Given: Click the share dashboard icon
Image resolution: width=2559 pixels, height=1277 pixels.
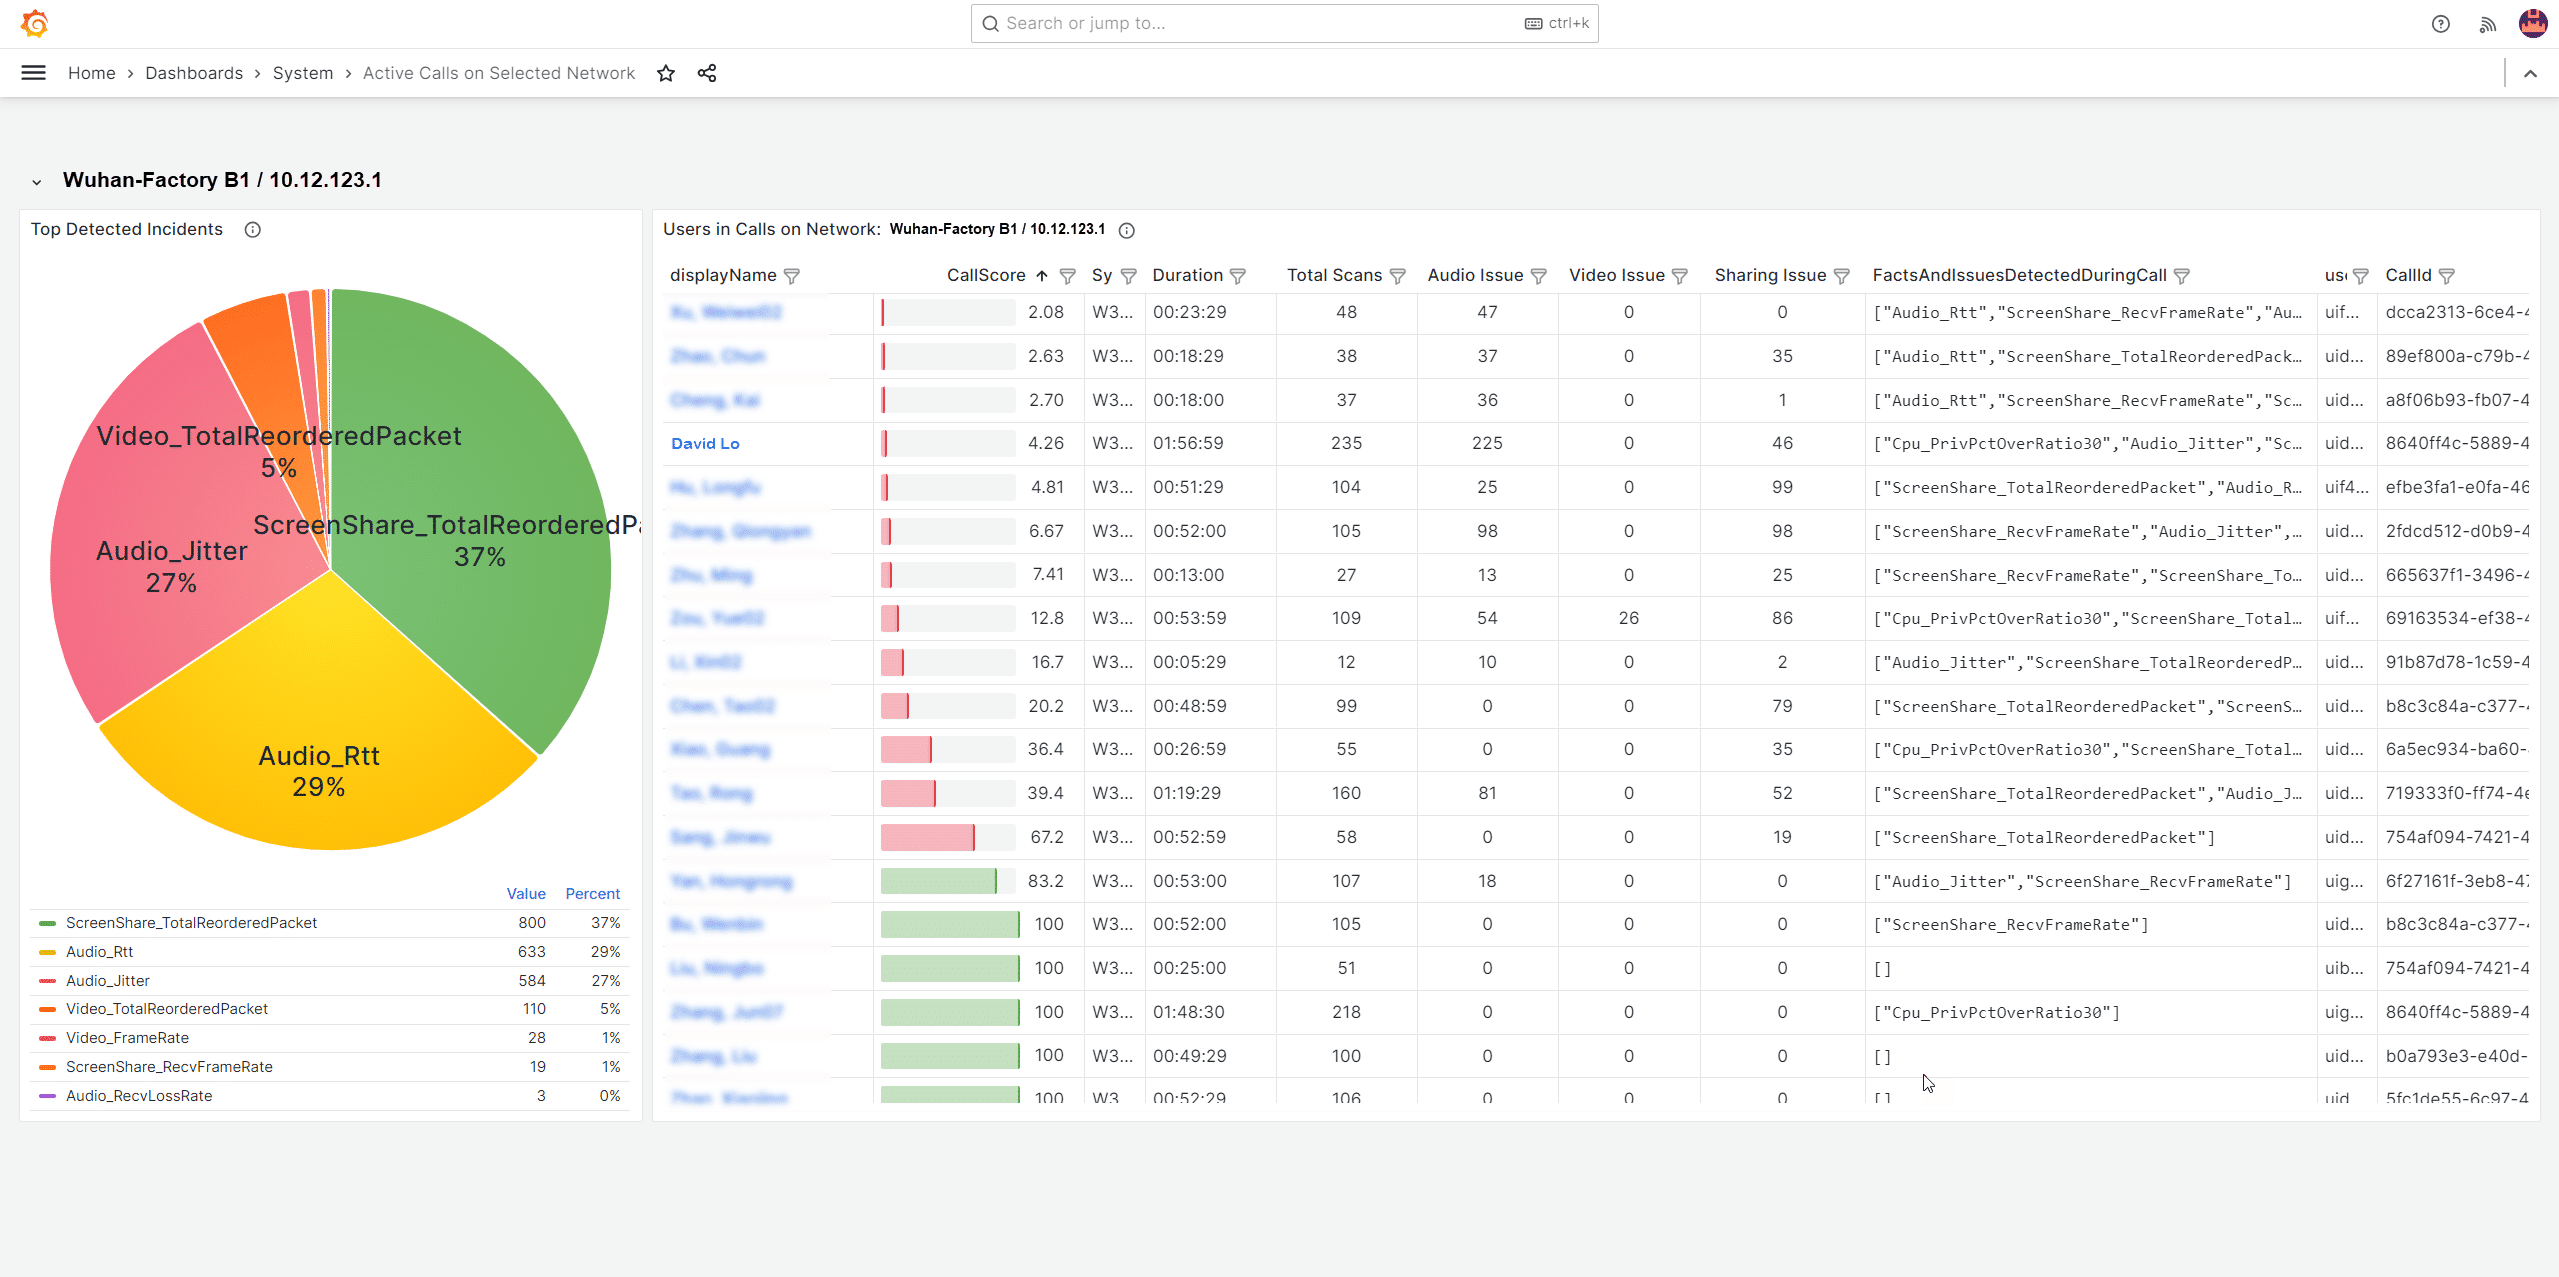Looking at the screenshot, I should click(708, 73).
